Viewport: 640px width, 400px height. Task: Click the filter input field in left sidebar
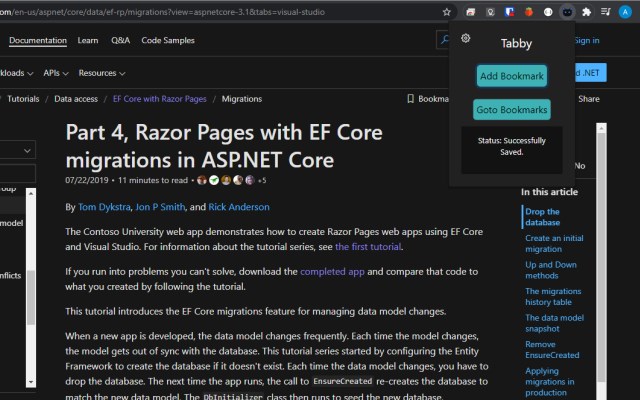pyautogui.click(x=18, y=173)
